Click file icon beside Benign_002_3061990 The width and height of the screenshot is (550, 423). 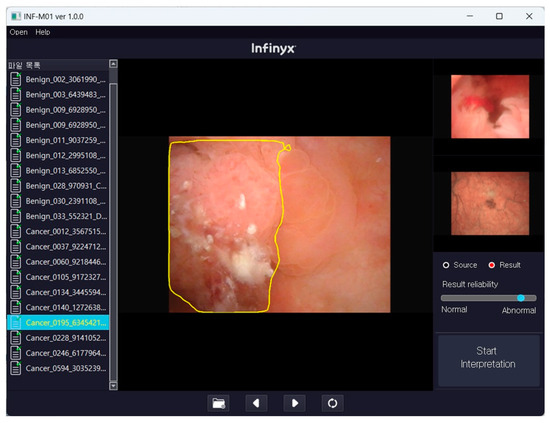point(15,79)
